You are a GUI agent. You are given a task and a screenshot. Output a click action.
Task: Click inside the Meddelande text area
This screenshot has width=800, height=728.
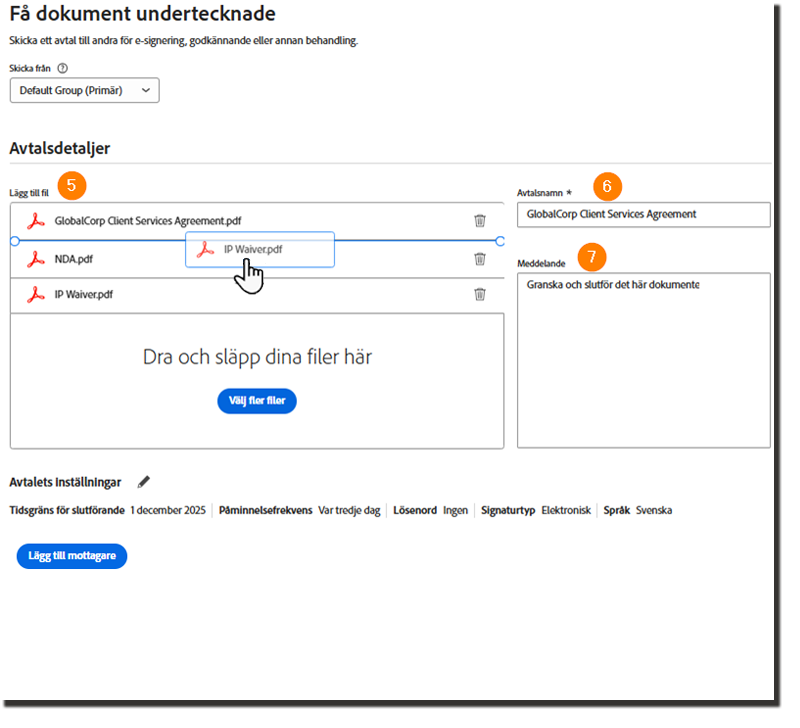click(x=643, y=360)
